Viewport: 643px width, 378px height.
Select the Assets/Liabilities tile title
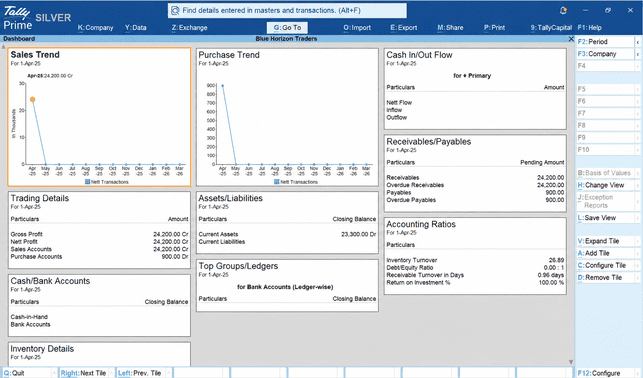(230, 198)
